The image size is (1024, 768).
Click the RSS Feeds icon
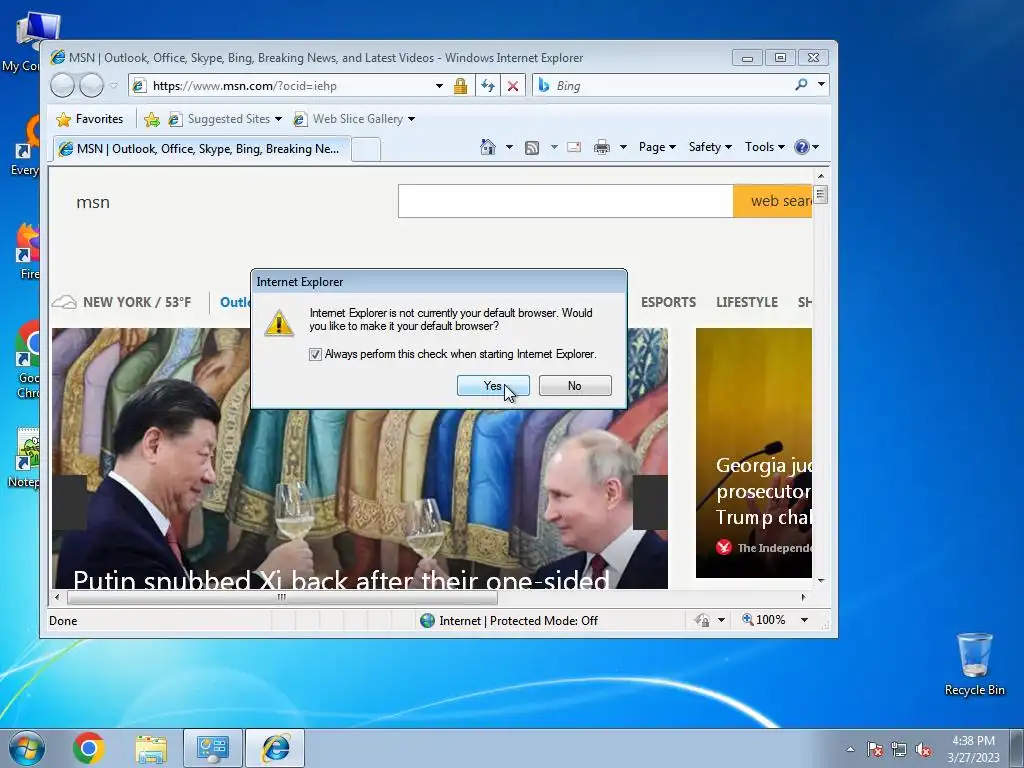pyautogui.click(x=532, y=148)
